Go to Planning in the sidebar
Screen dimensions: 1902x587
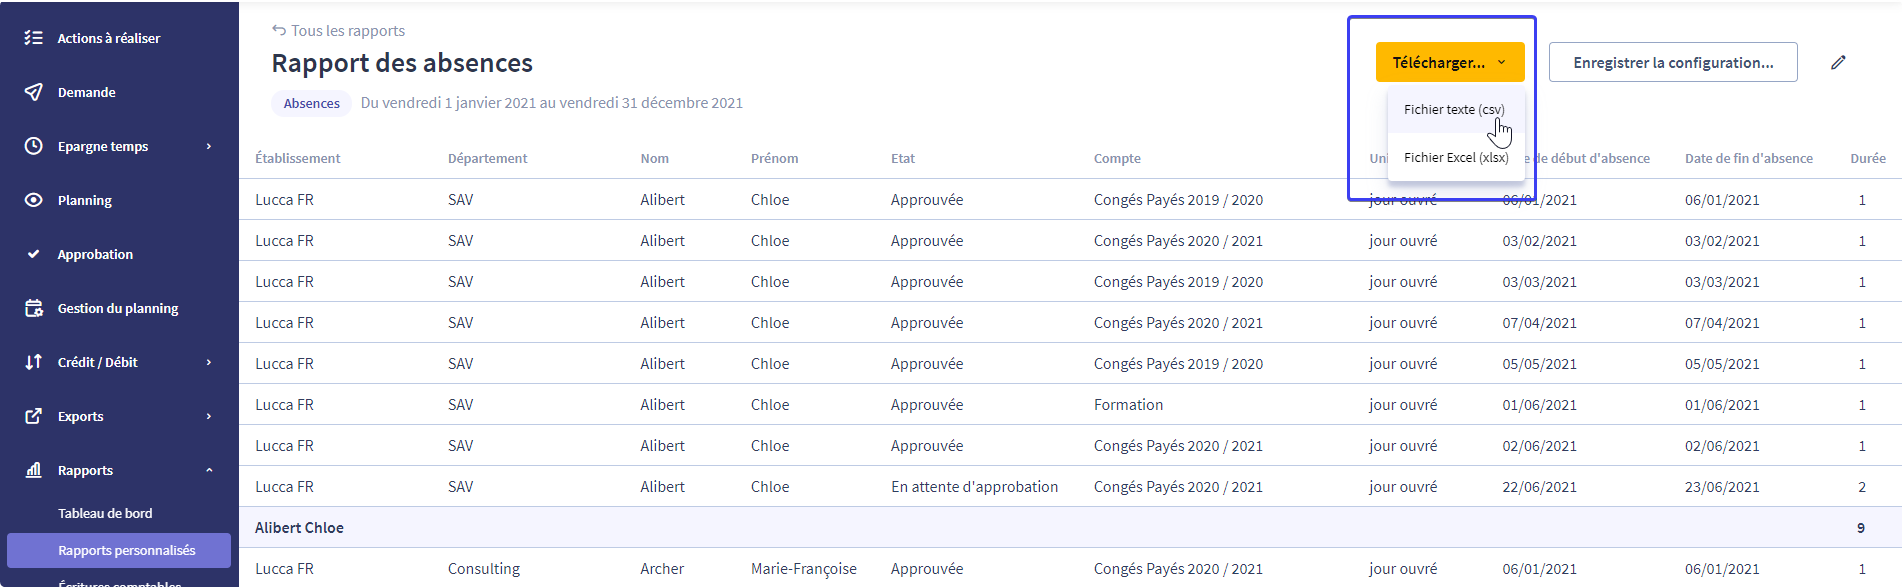coord(85,200)
